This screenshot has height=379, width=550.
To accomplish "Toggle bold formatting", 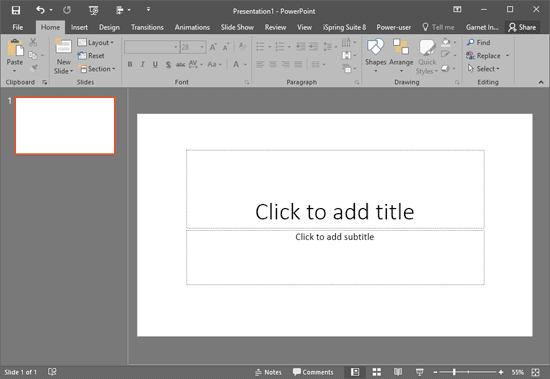I will point(130,64).
